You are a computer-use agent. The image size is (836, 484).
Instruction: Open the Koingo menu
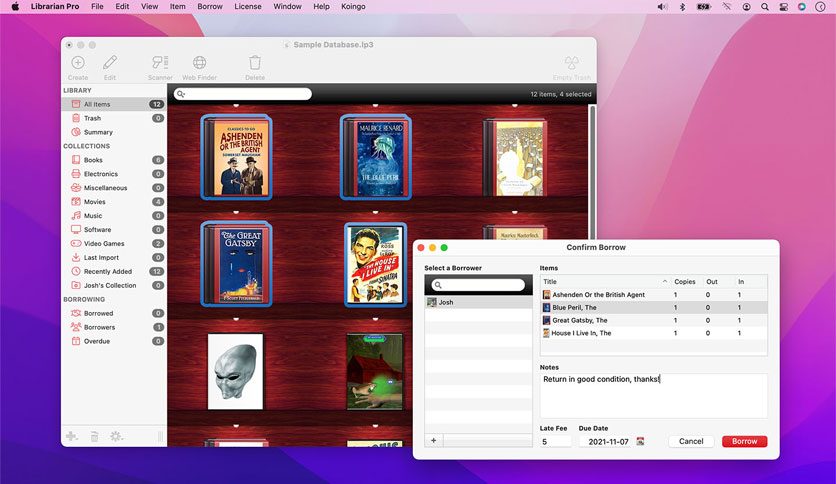(x=353, y=6)
